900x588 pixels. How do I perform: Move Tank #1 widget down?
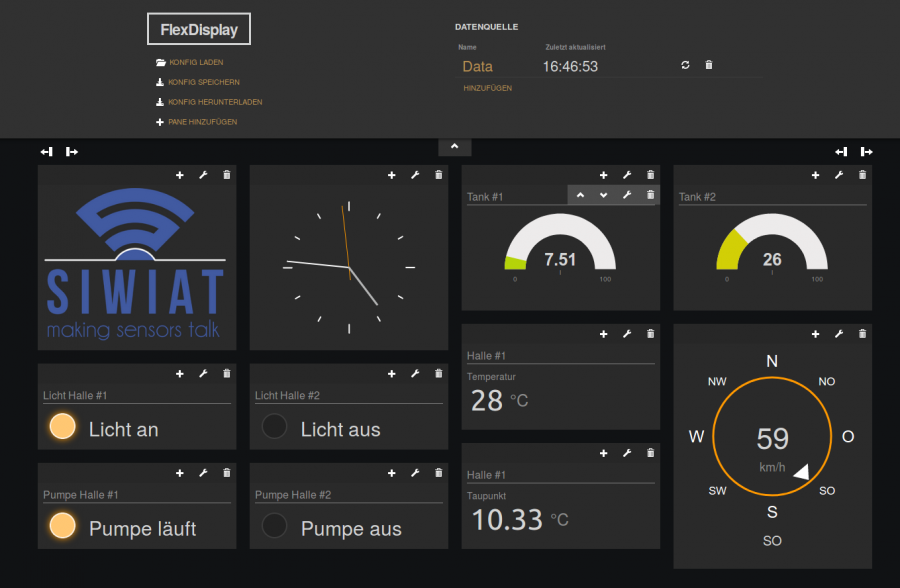click(x=603, y=195)
